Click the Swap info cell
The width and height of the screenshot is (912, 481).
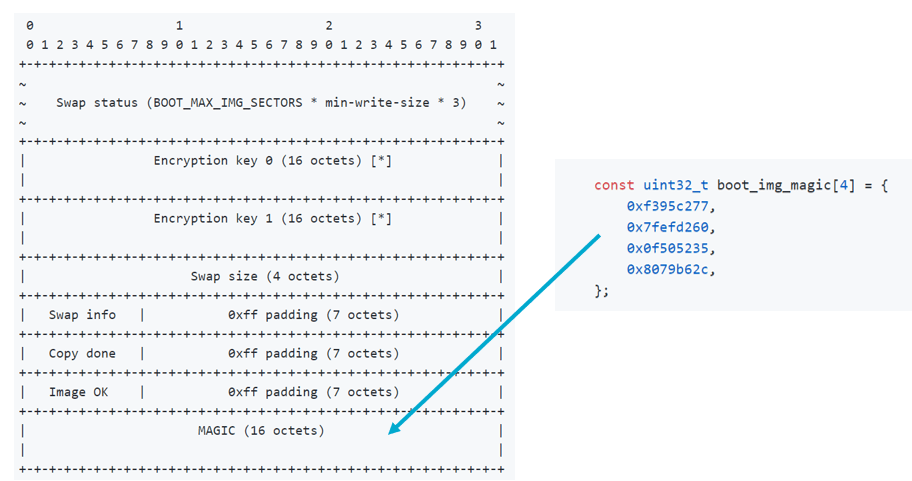(82, 315)
